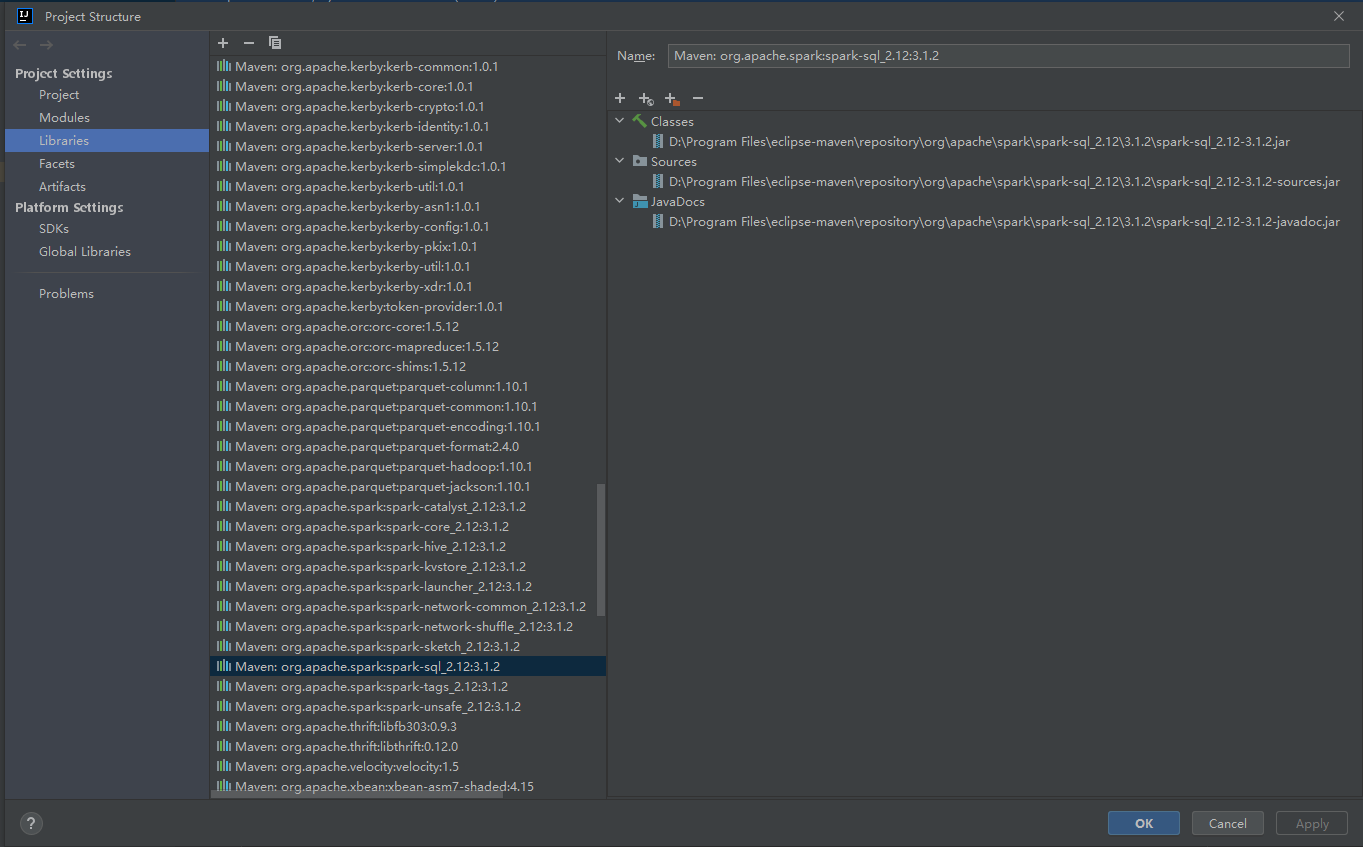Remove the selected library from list

249,43
